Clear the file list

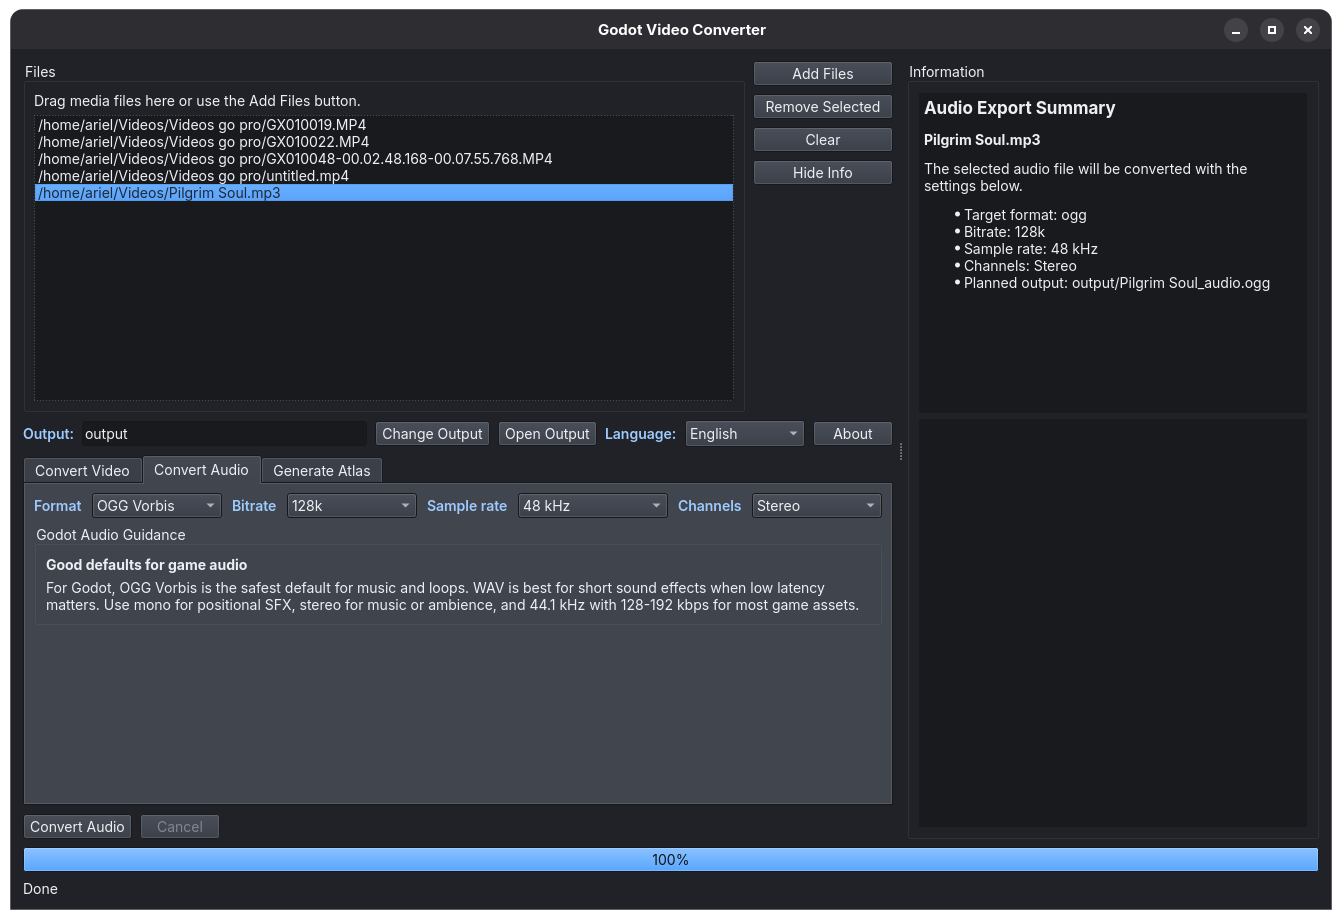[x=822, y=140]
